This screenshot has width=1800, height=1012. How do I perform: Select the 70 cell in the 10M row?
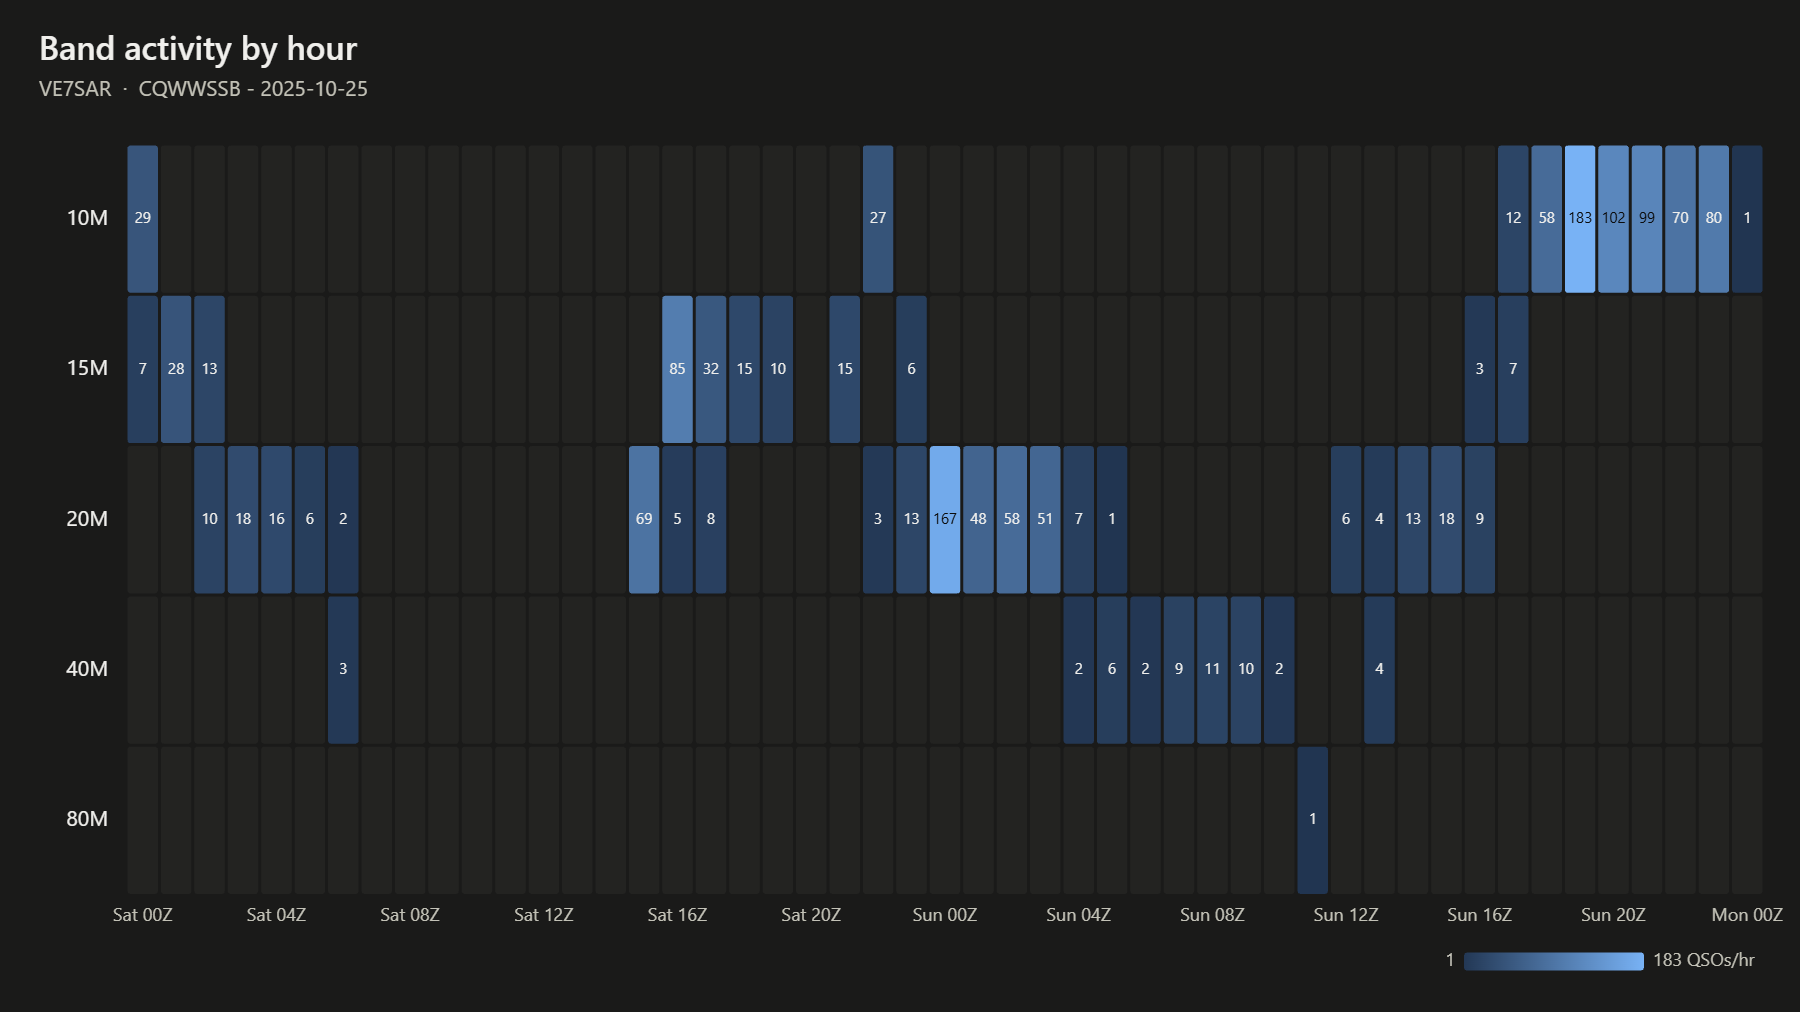pos(1680,219)
